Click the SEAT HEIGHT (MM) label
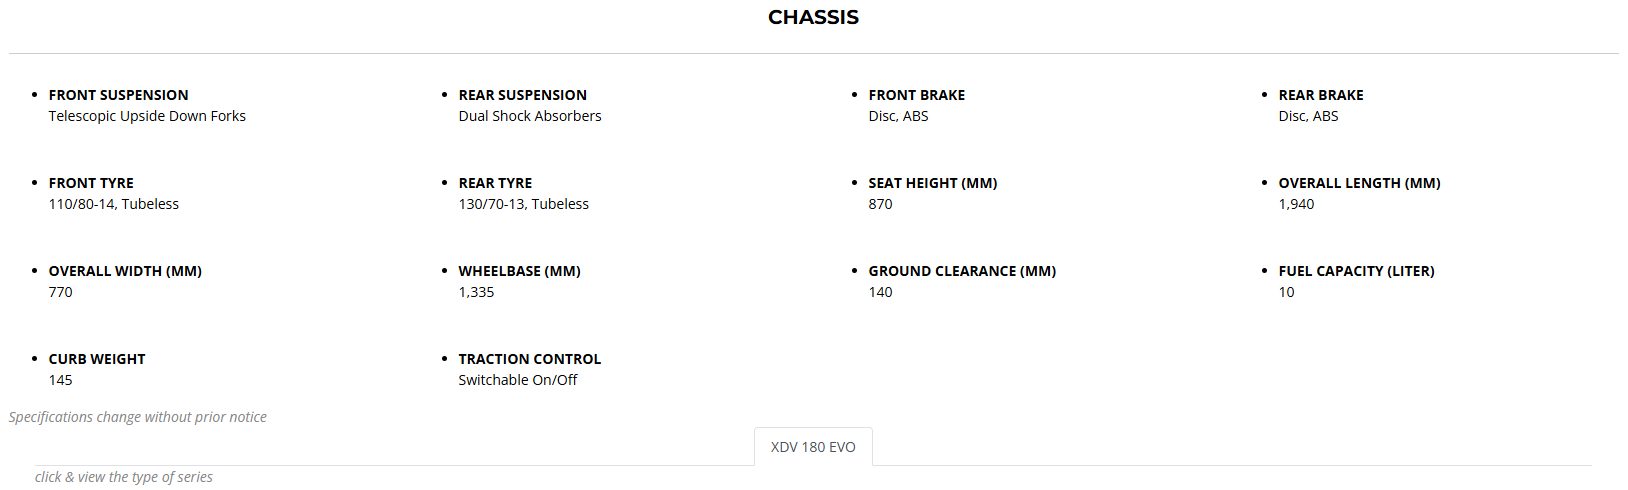Image resolution: width=1628 pixels, height=490 pixels. [932, 183]
